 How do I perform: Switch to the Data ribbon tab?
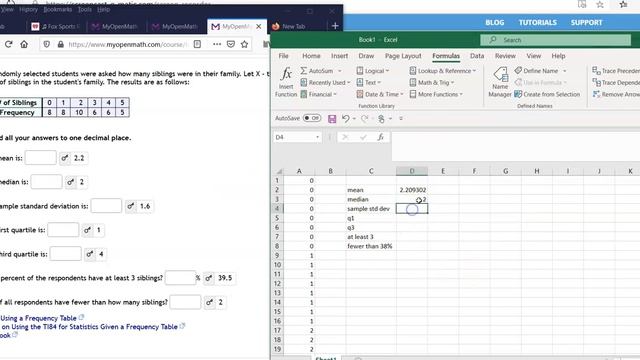click(477, 56)
